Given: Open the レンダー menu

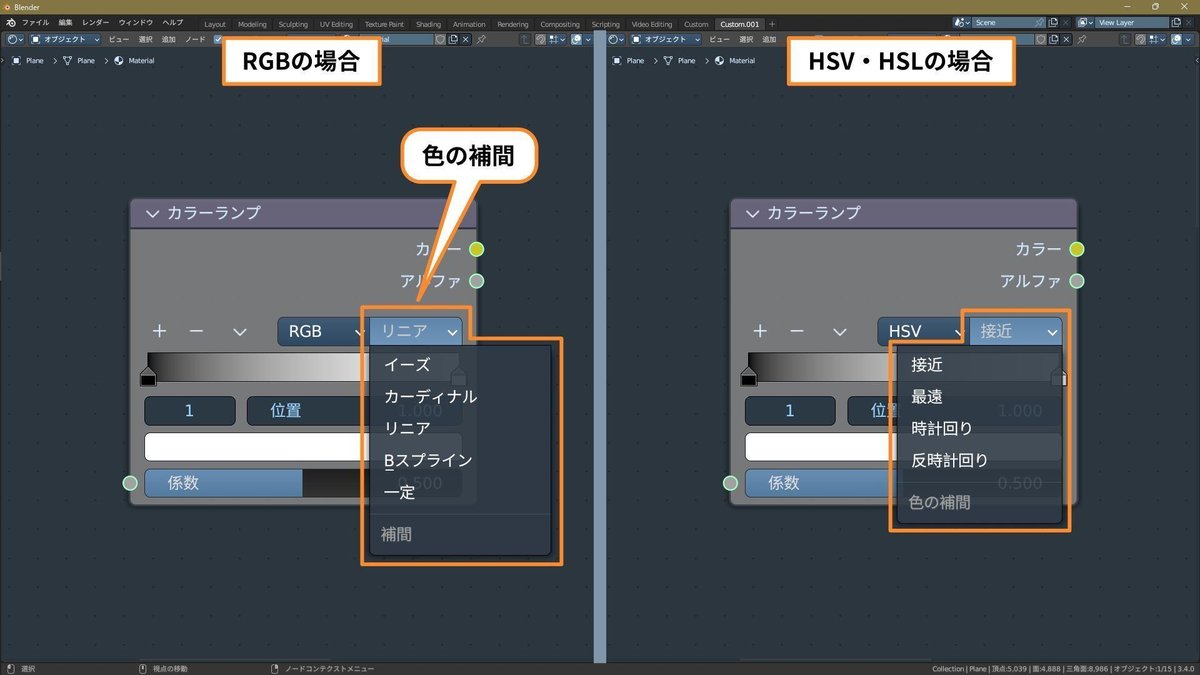Looking at the screenshot, I should coord(96,23).
